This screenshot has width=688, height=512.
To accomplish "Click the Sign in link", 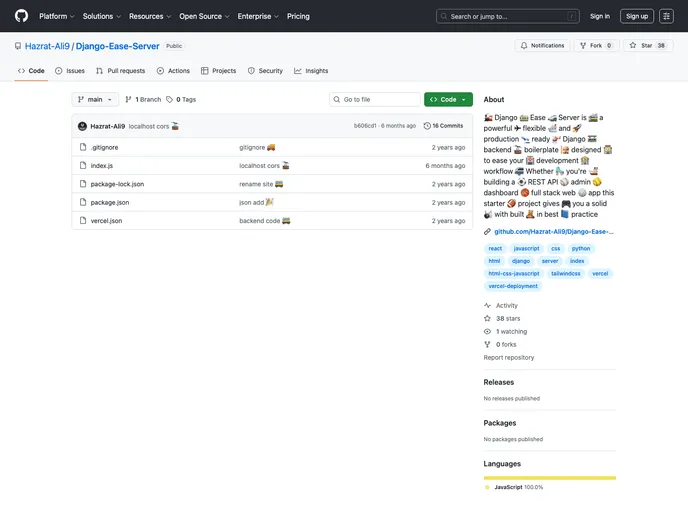I will 600,16.
